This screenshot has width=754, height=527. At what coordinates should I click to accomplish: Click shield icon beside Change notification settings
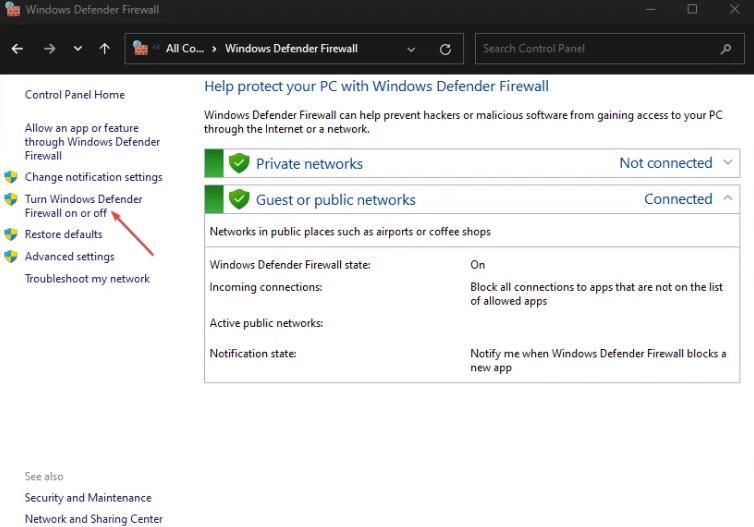tap(11, 177)
